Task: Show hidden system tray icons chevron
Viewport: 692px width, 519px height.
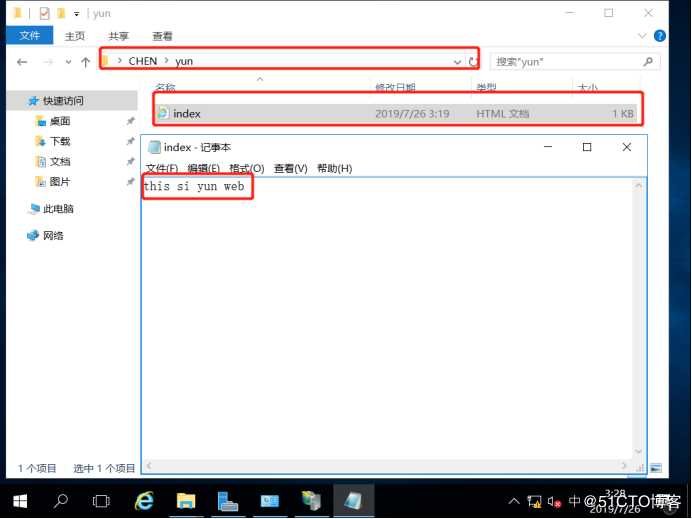Action: tap(514, 501)
